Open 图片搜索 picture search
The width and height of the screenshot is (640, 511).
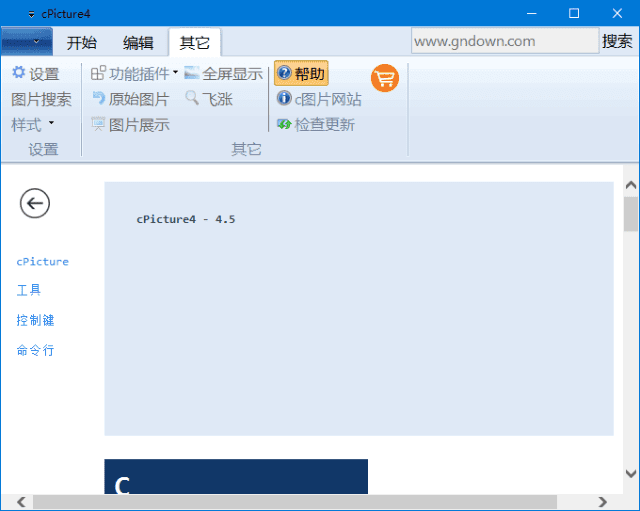coord(41,99)
